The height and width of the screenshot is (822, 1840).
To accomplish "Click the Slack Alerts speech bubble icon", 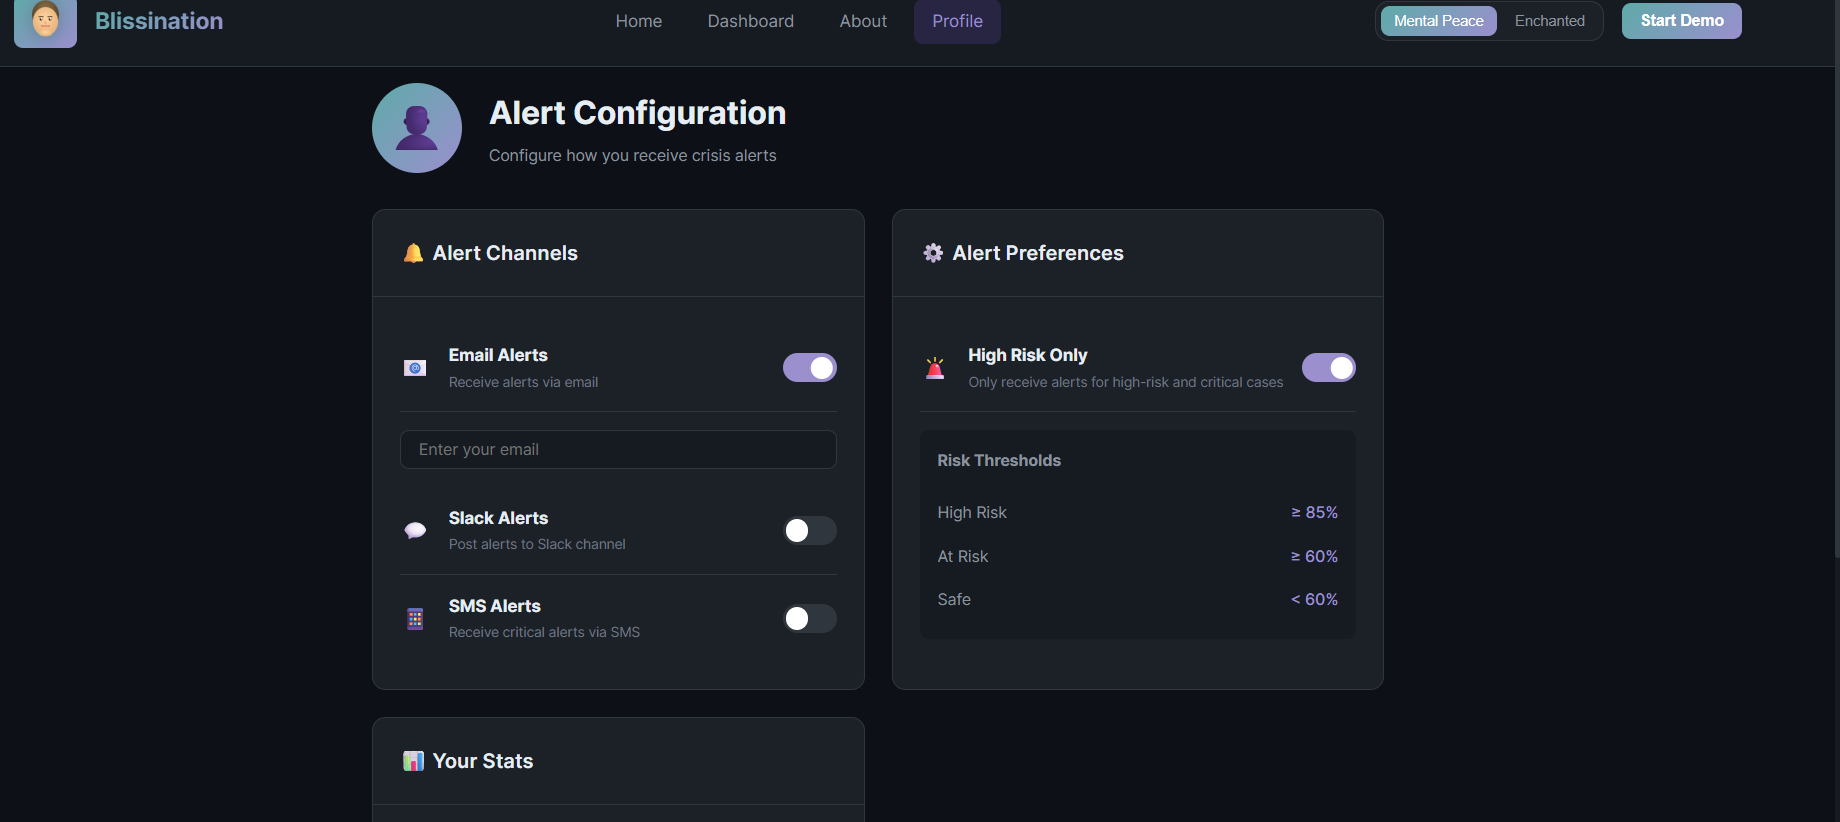I will point(415,531).
